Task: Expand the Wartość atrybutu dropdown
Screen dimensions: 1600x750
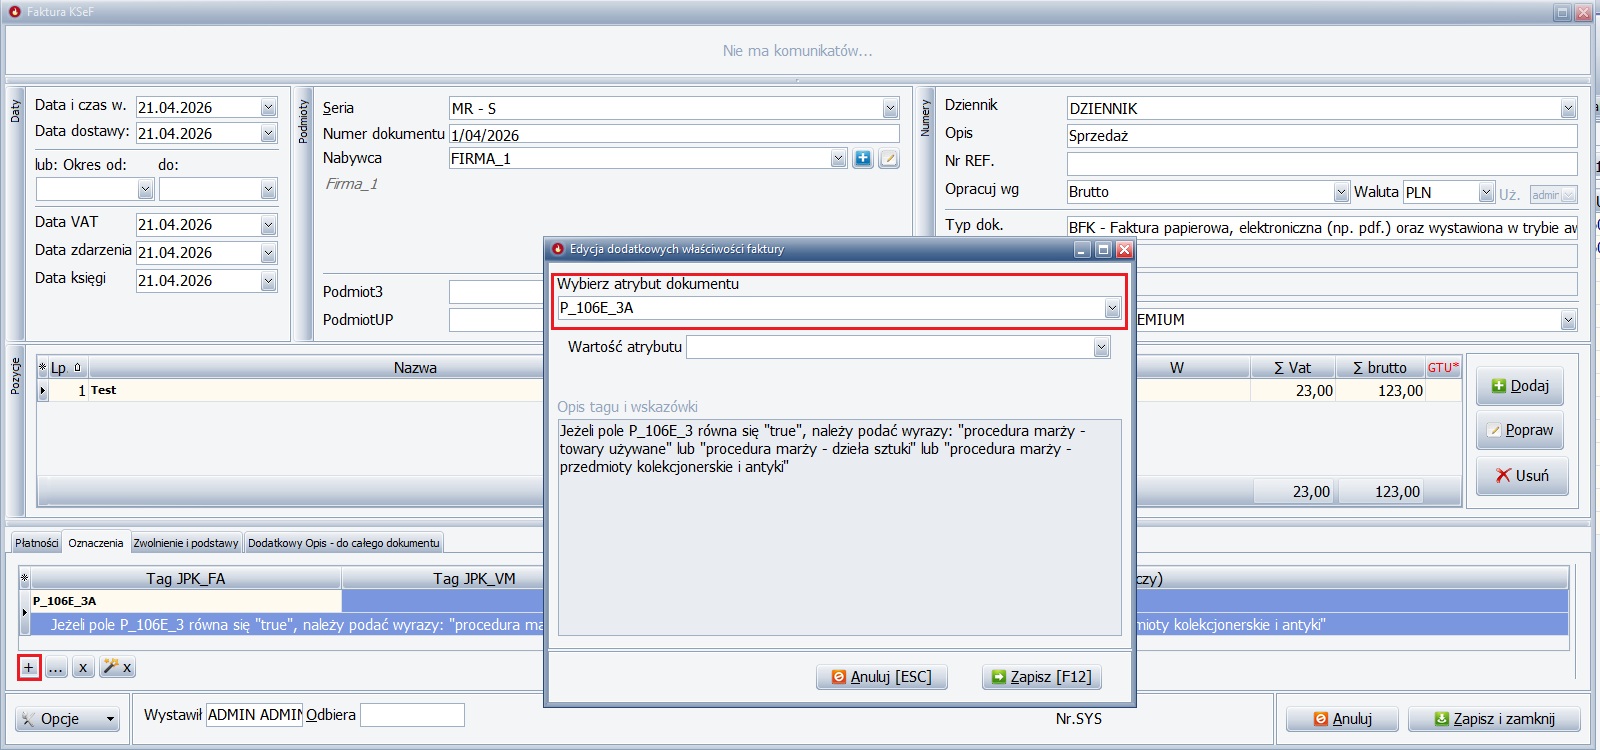Action: click(1101, 348)
